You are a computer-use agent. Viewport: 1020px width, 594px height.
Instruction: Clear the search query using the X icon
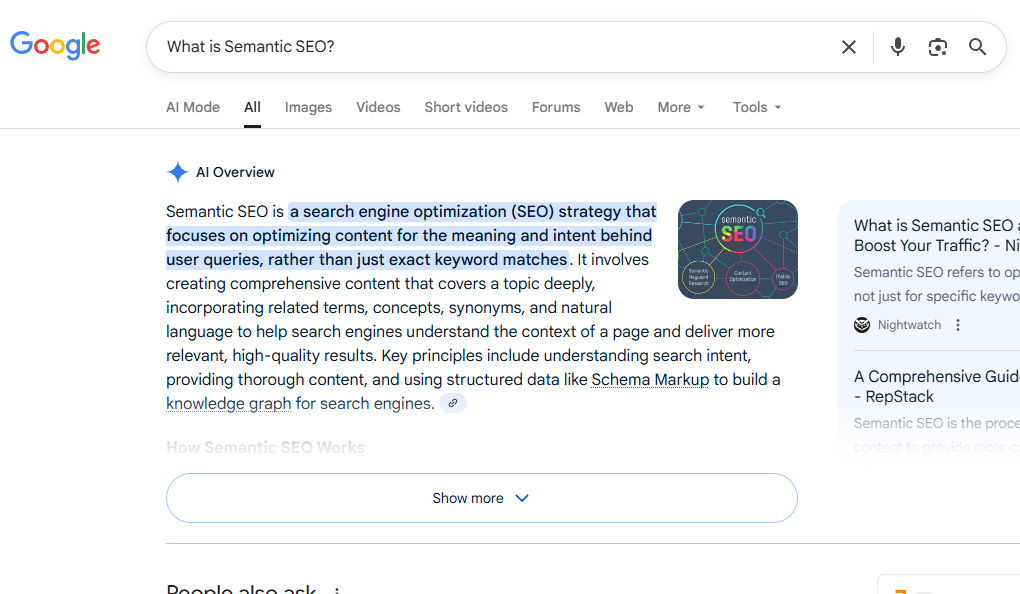click(x=849, y=46)
